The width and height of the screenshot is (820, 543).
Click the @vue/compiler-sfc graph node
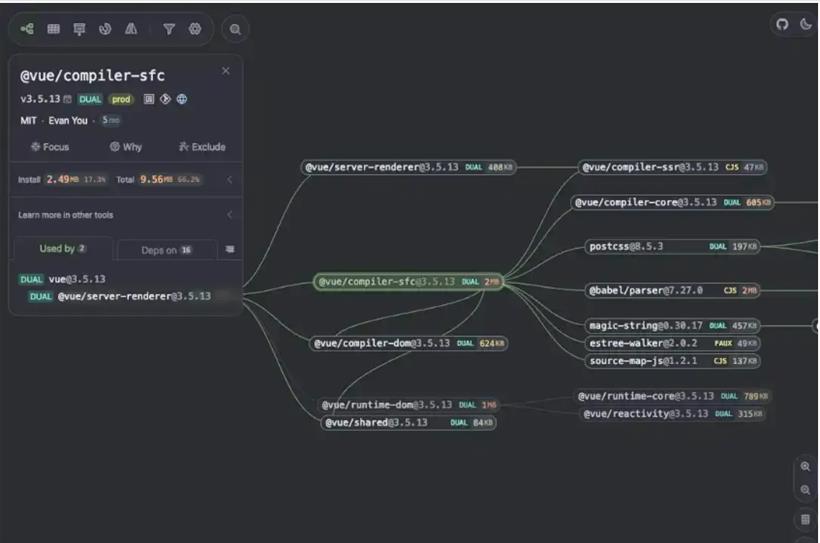click(408, 281)
